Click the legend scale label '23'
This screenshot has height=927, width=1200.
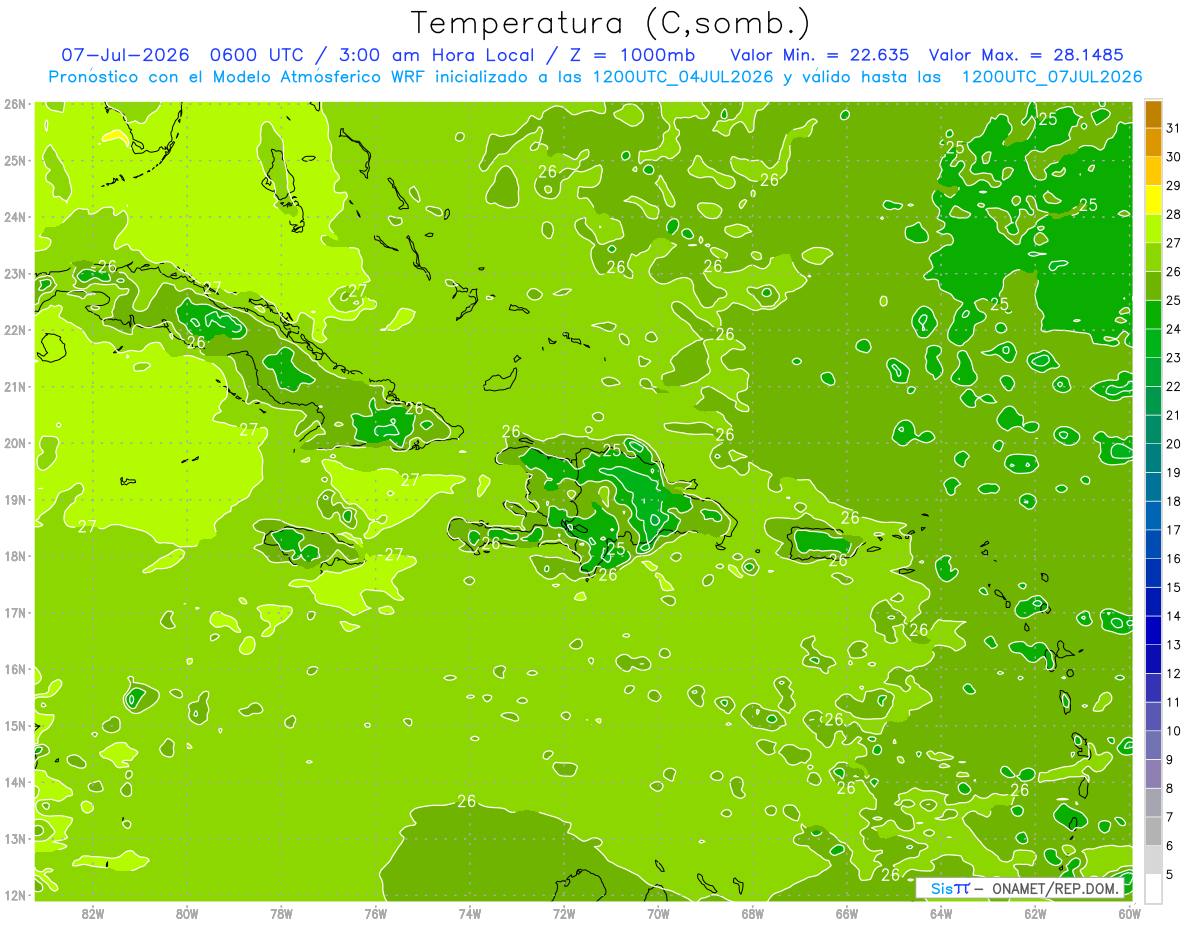click(1173, 358)
